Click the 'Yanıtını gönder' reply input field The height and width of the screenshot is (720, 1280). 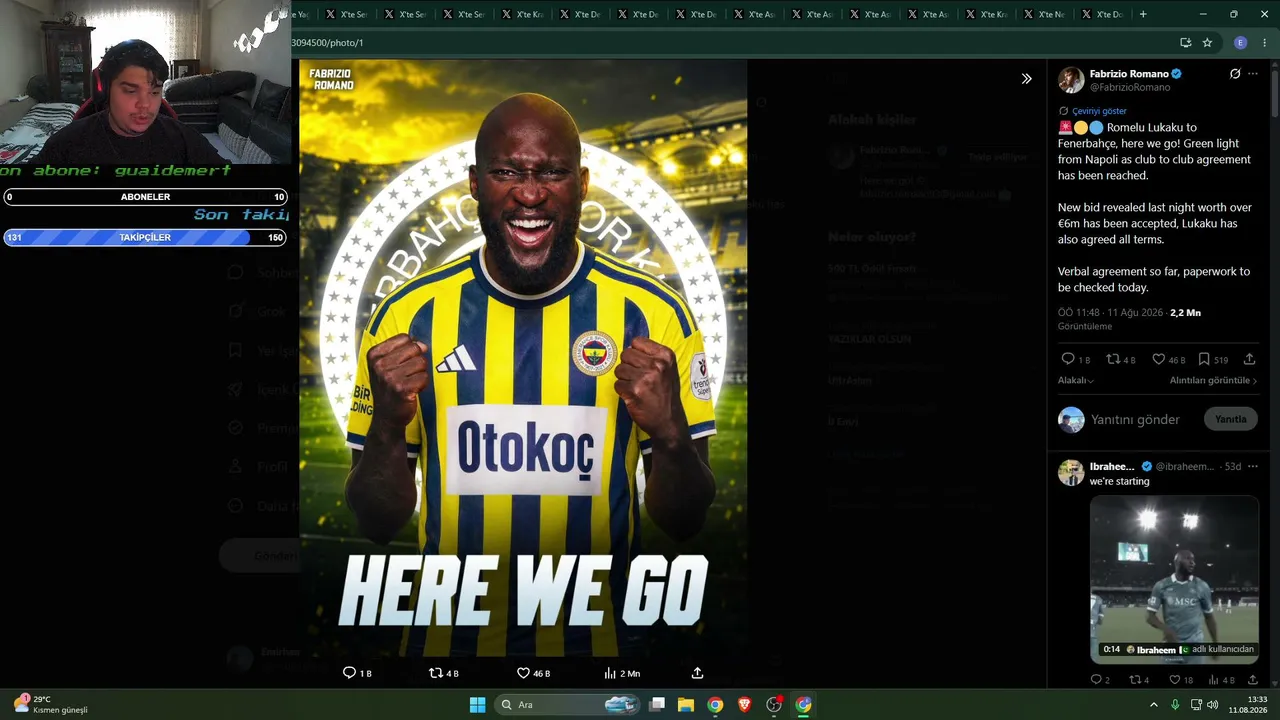(1135, 419)
